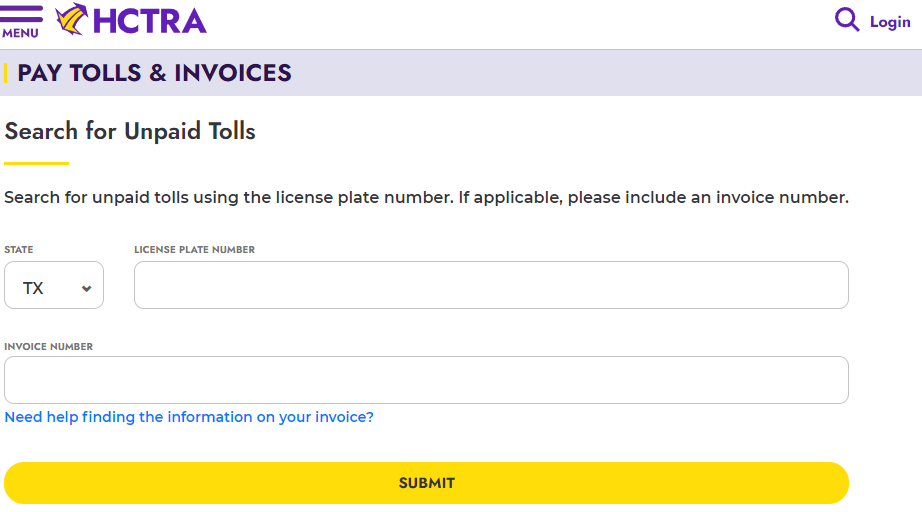Click the yellow underline below the heading

(36, 163)
